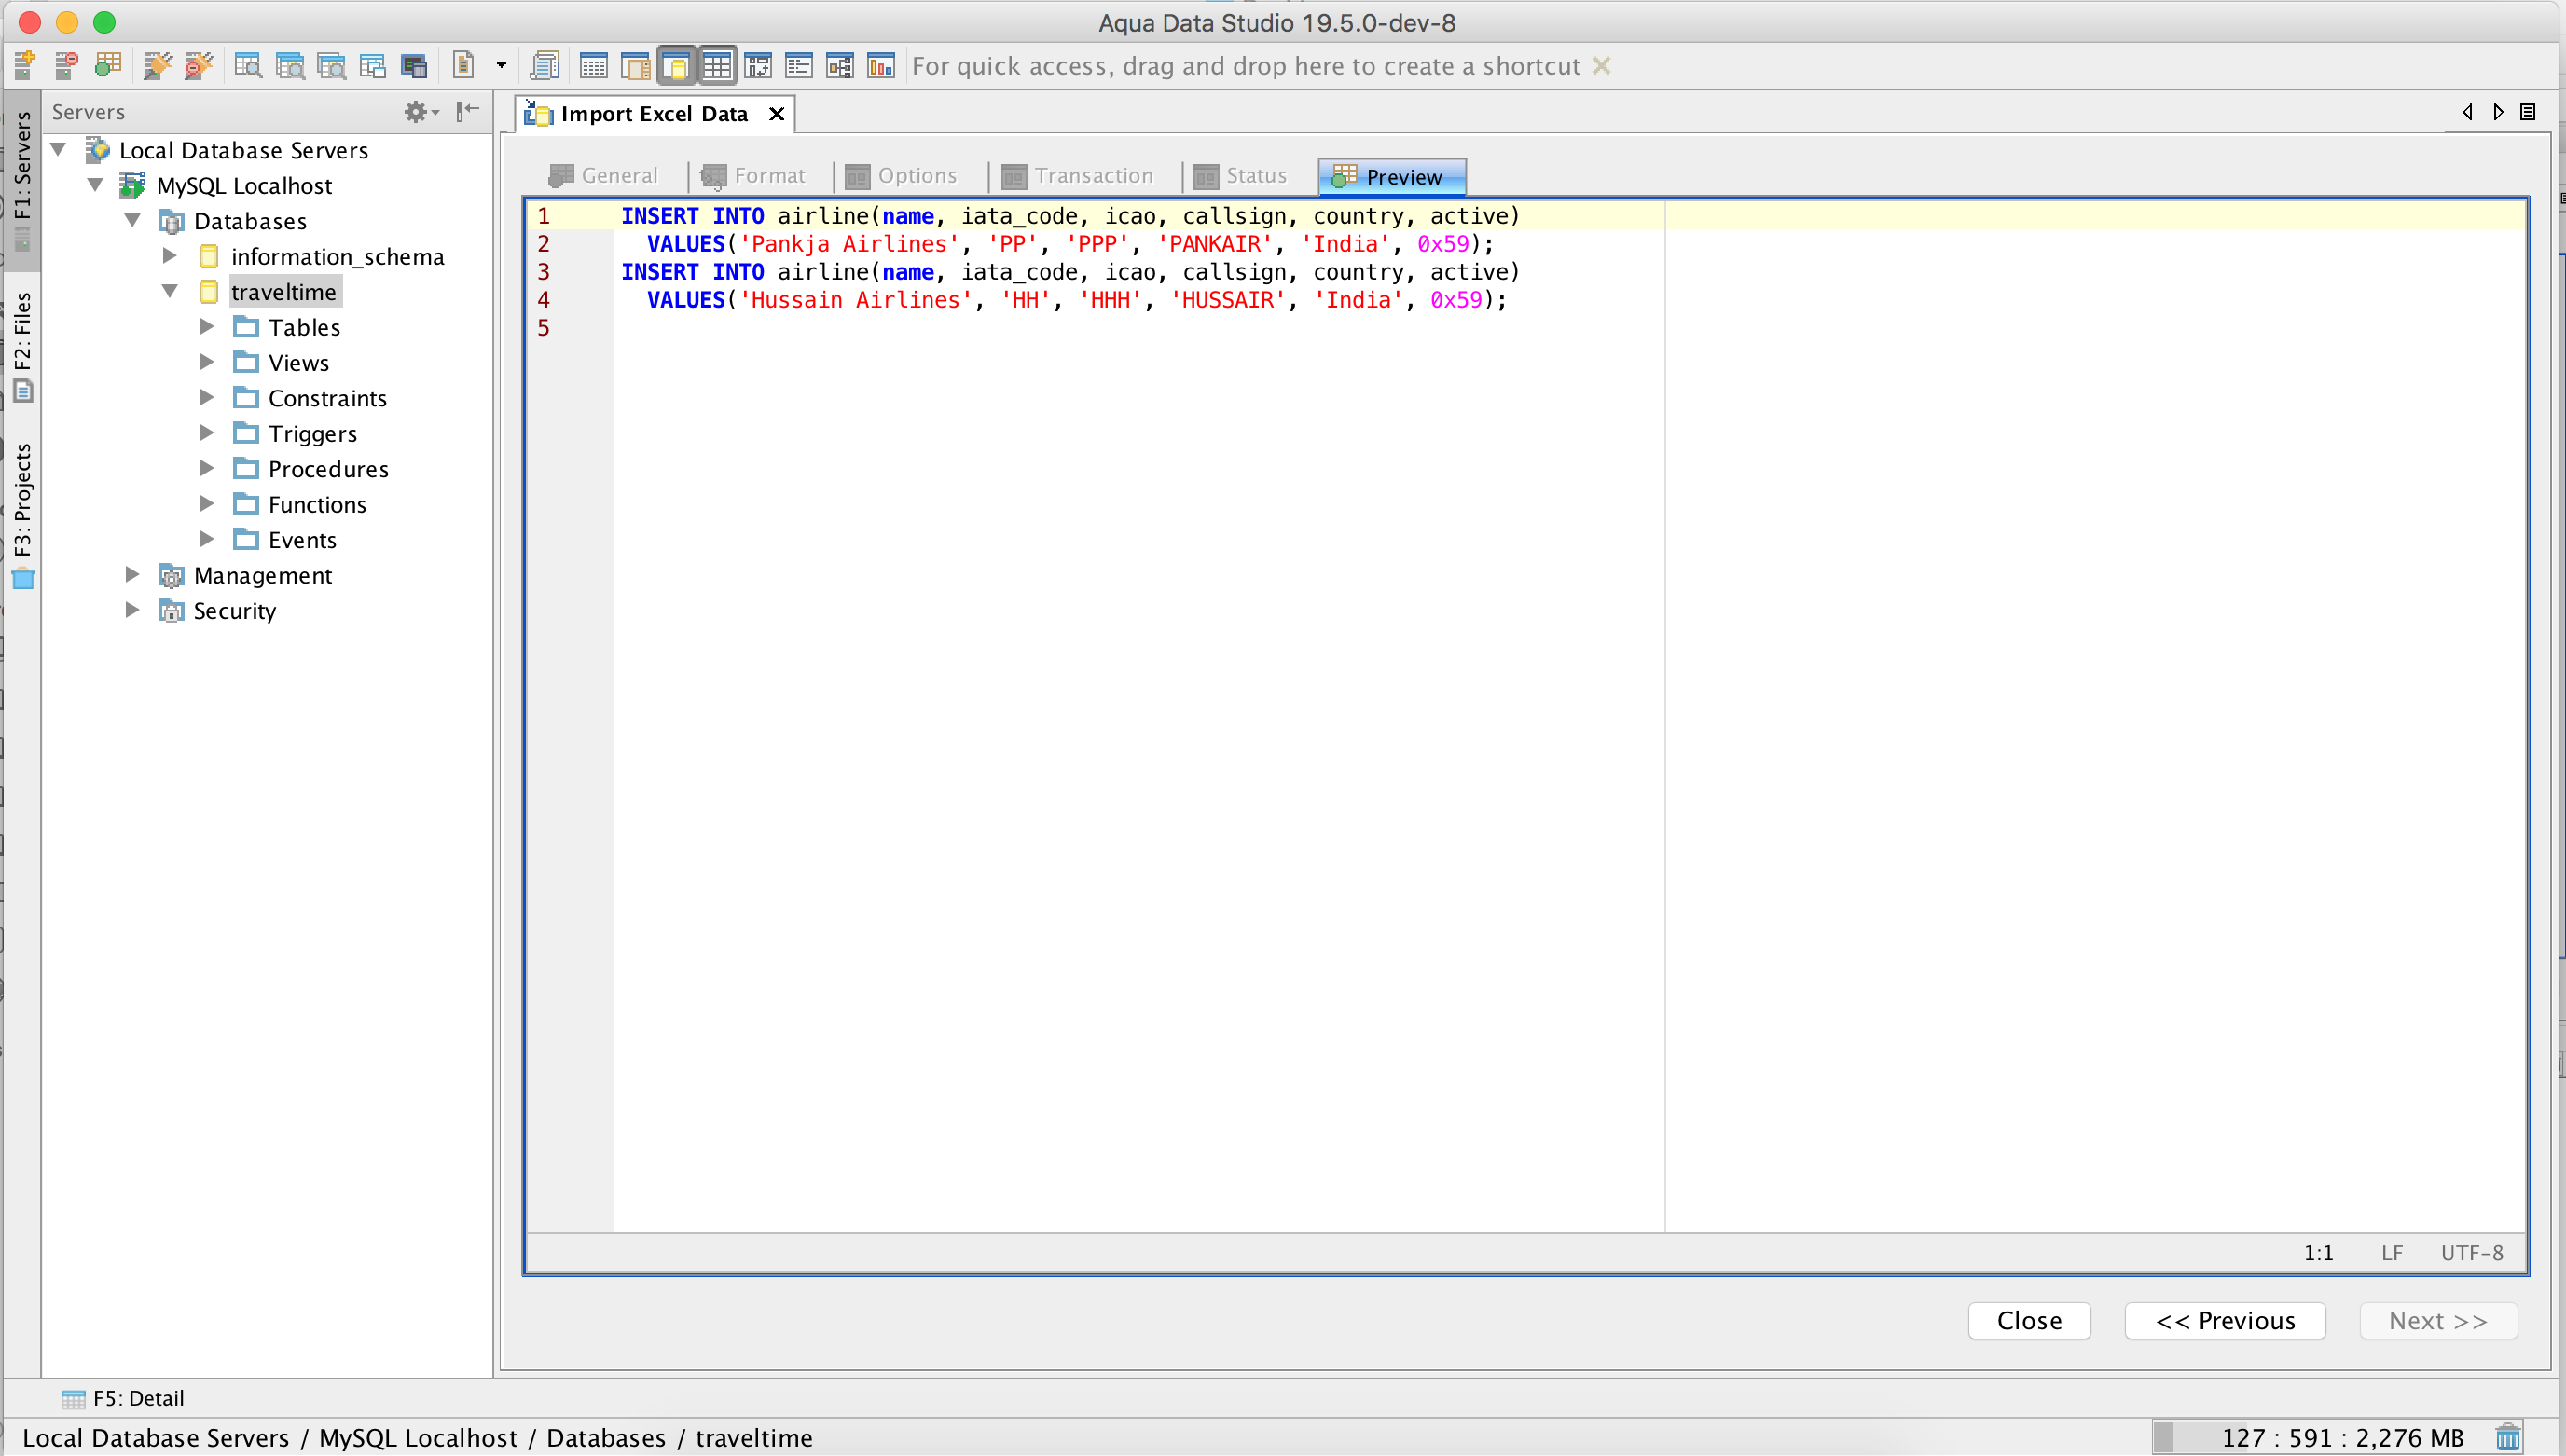The height and width of the screenshot is (1456, 2566).
Task: Toggle the highlighted yellow database toolbar icon
Action: coord(676,66)
